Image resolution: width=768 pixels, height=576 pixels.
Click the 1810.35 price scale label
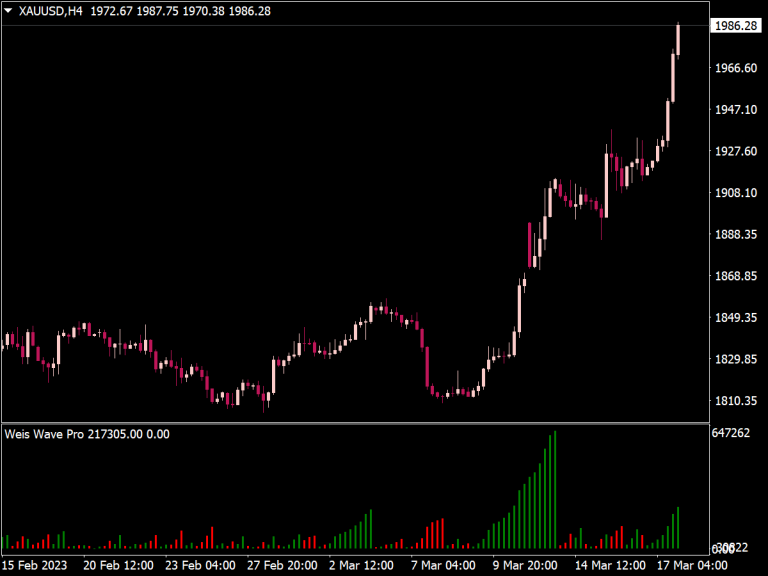(x=735, y=401)
